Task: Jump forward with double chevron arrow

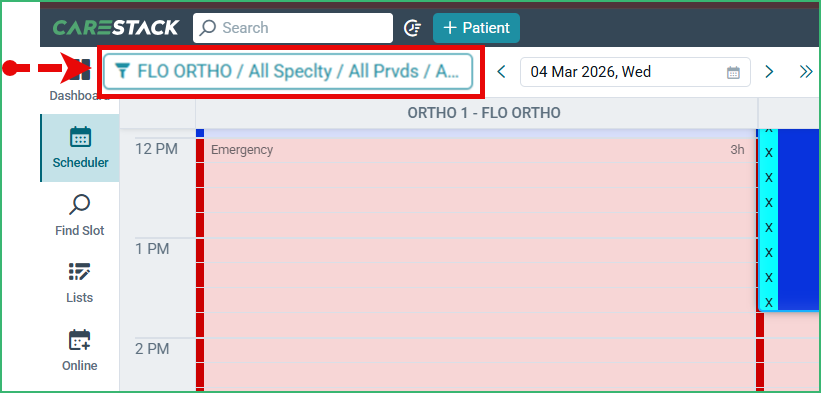Action: click(x=806, y=72)
